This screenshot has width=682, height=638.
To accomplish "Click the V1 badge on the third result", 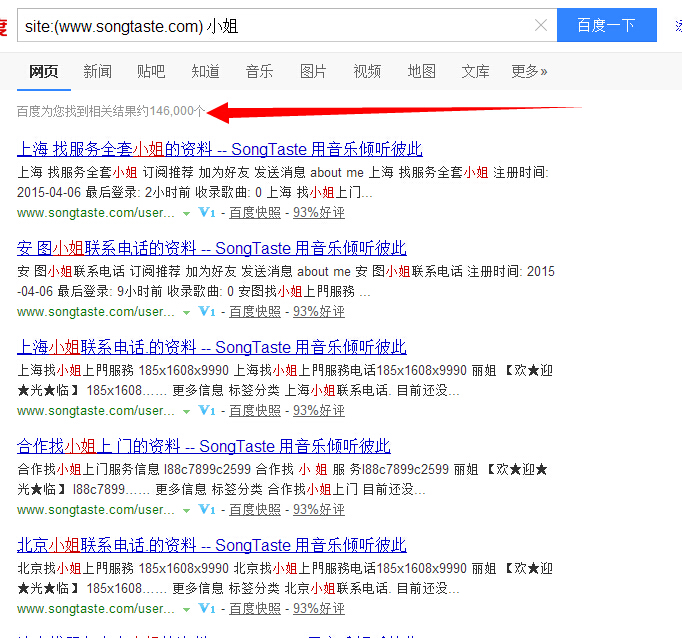I will [207, 411].
